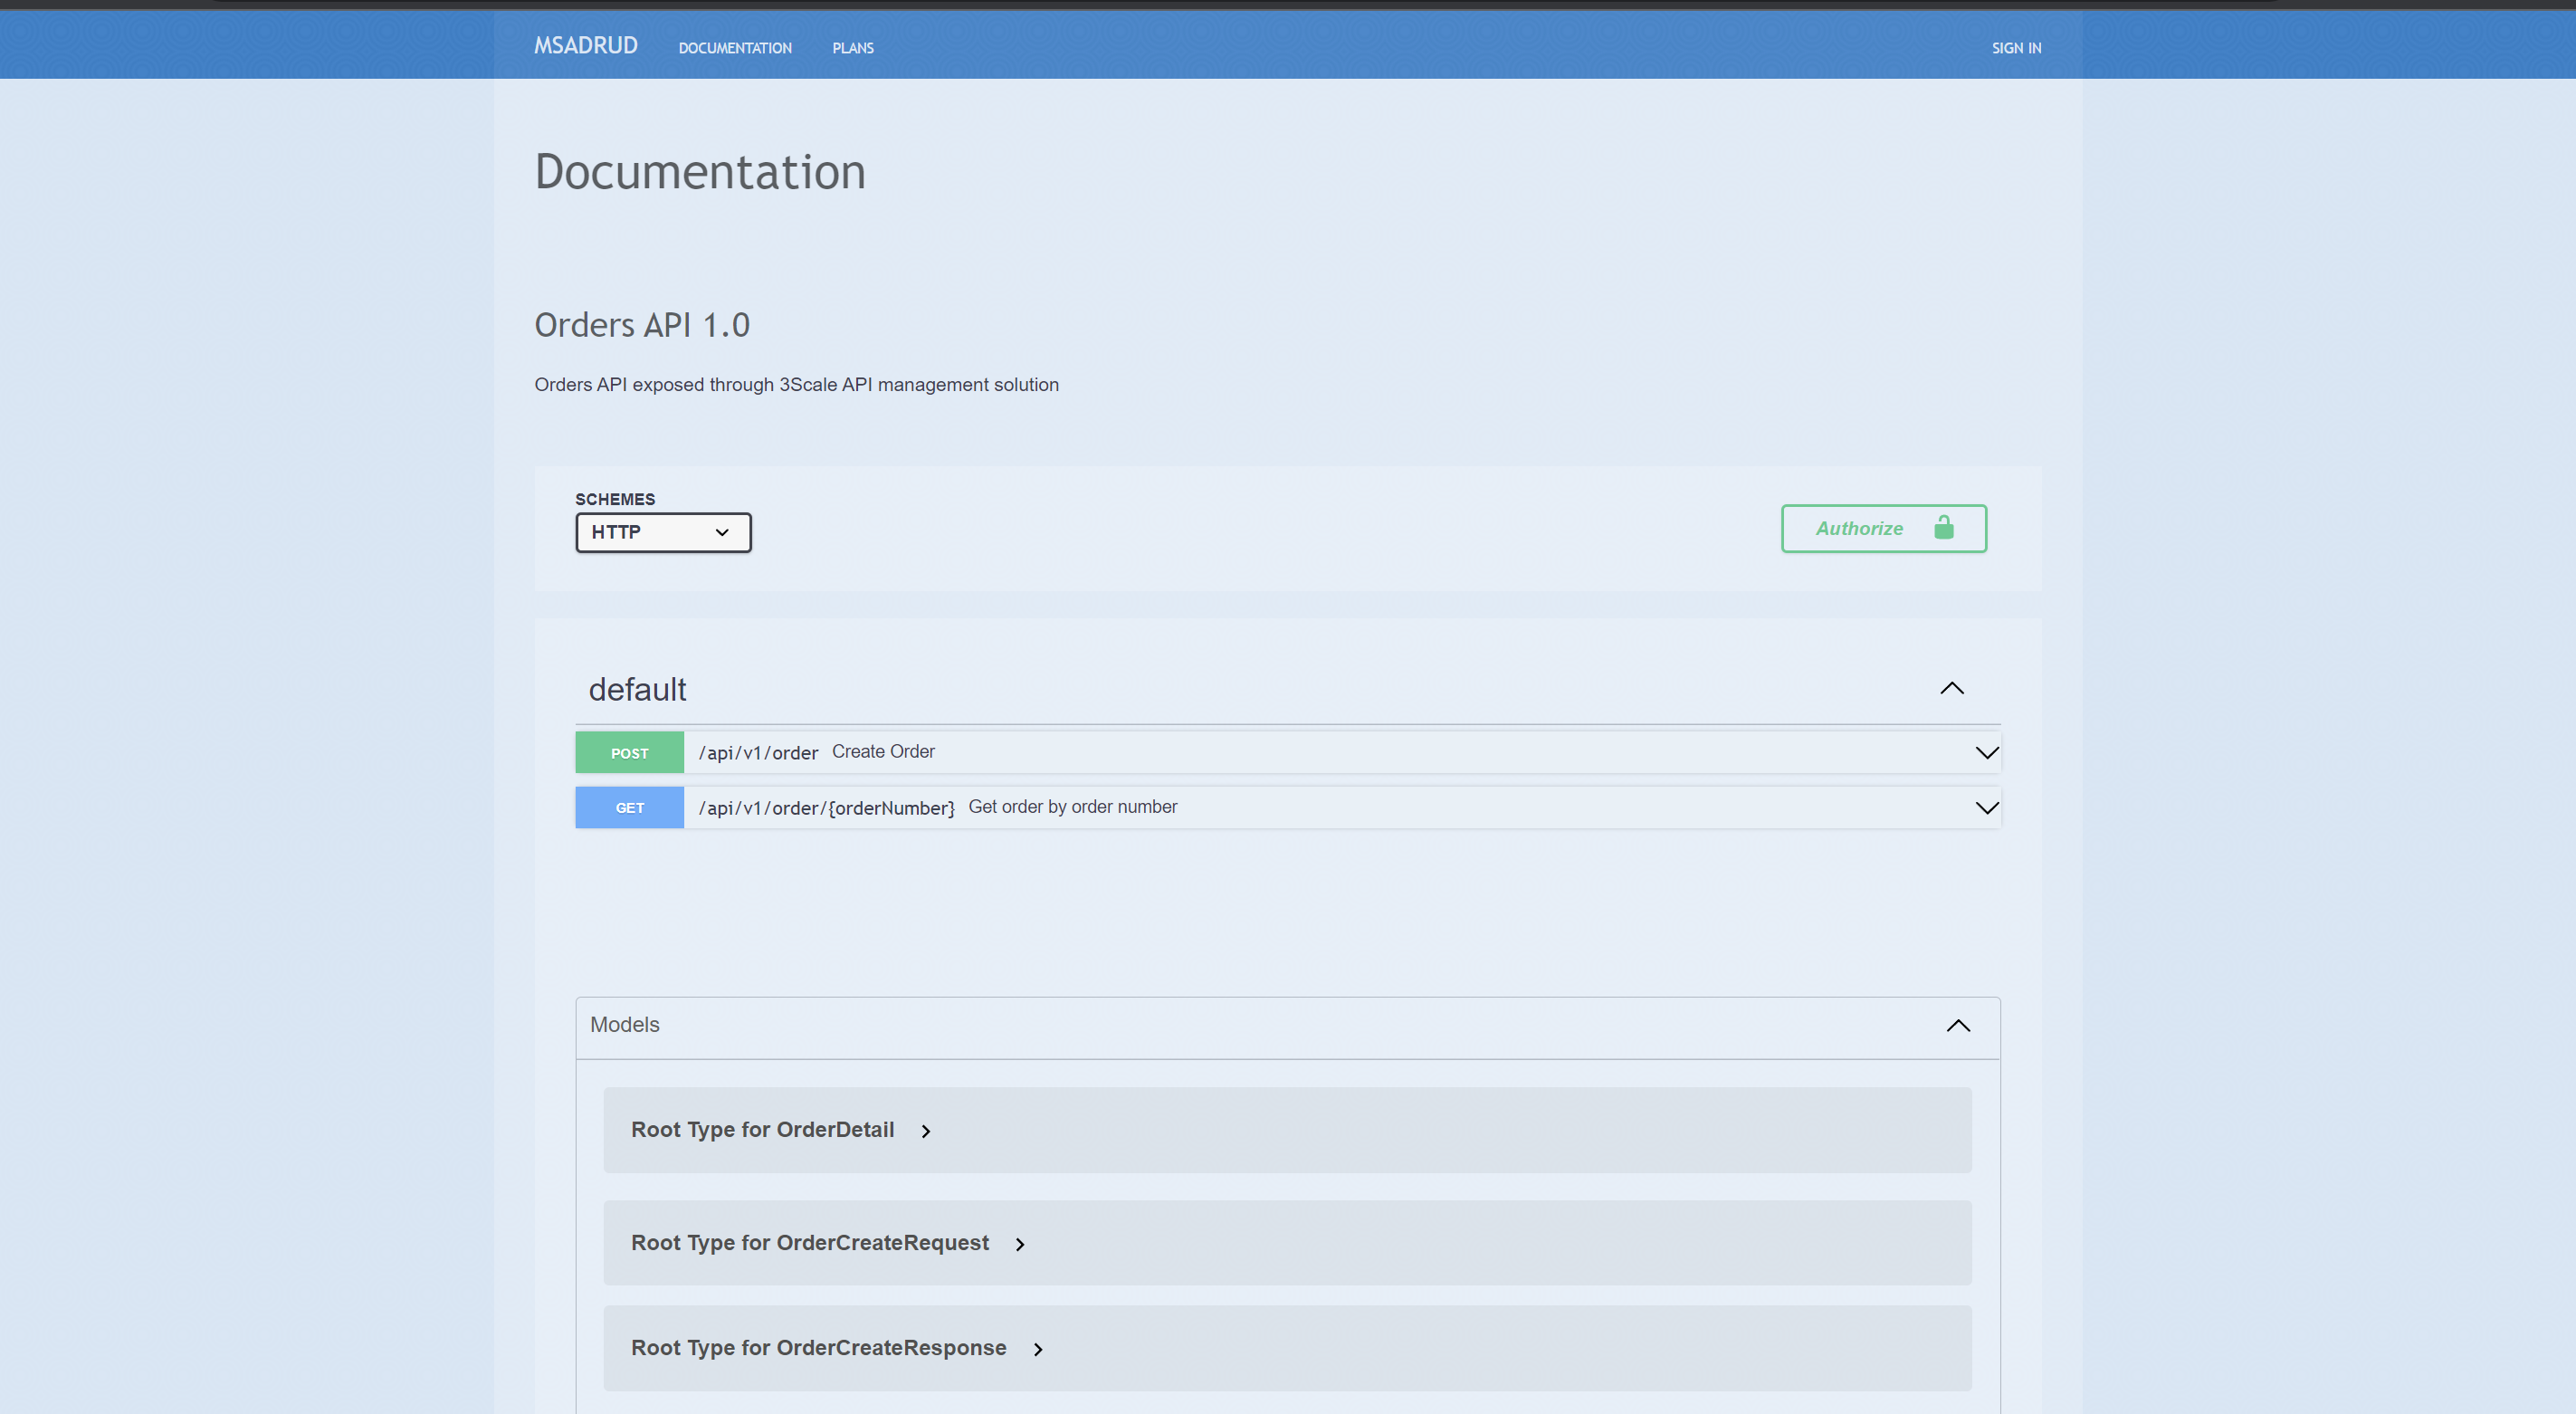Image resolution: width=2576 pixels, height=1414 pixels.
Task: Expand the POST Create Order row arrow
Action: 1986,752
